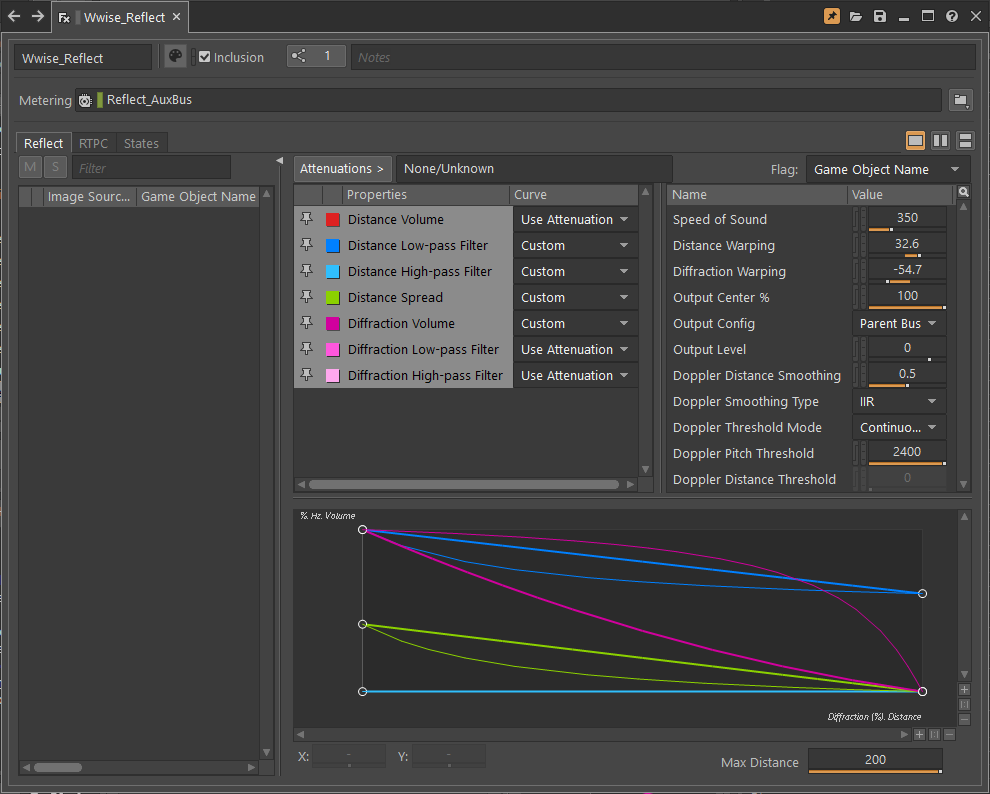The height and width of the screenshot is (794, 990).
Task: Open the Doppler Smoothing Type IIR dropdown
Action: click(x=899, y=401)
